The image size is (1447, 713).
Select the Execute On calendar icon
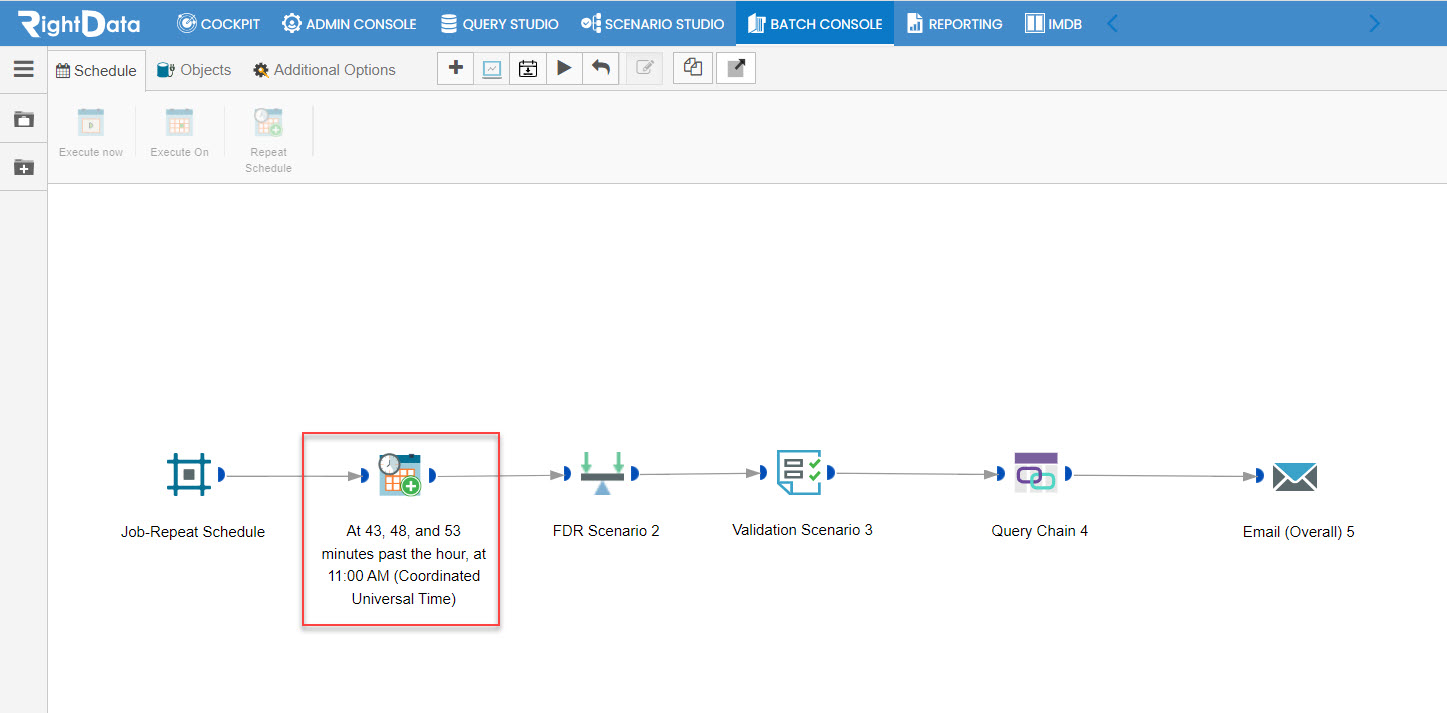[x=179, y=121]
